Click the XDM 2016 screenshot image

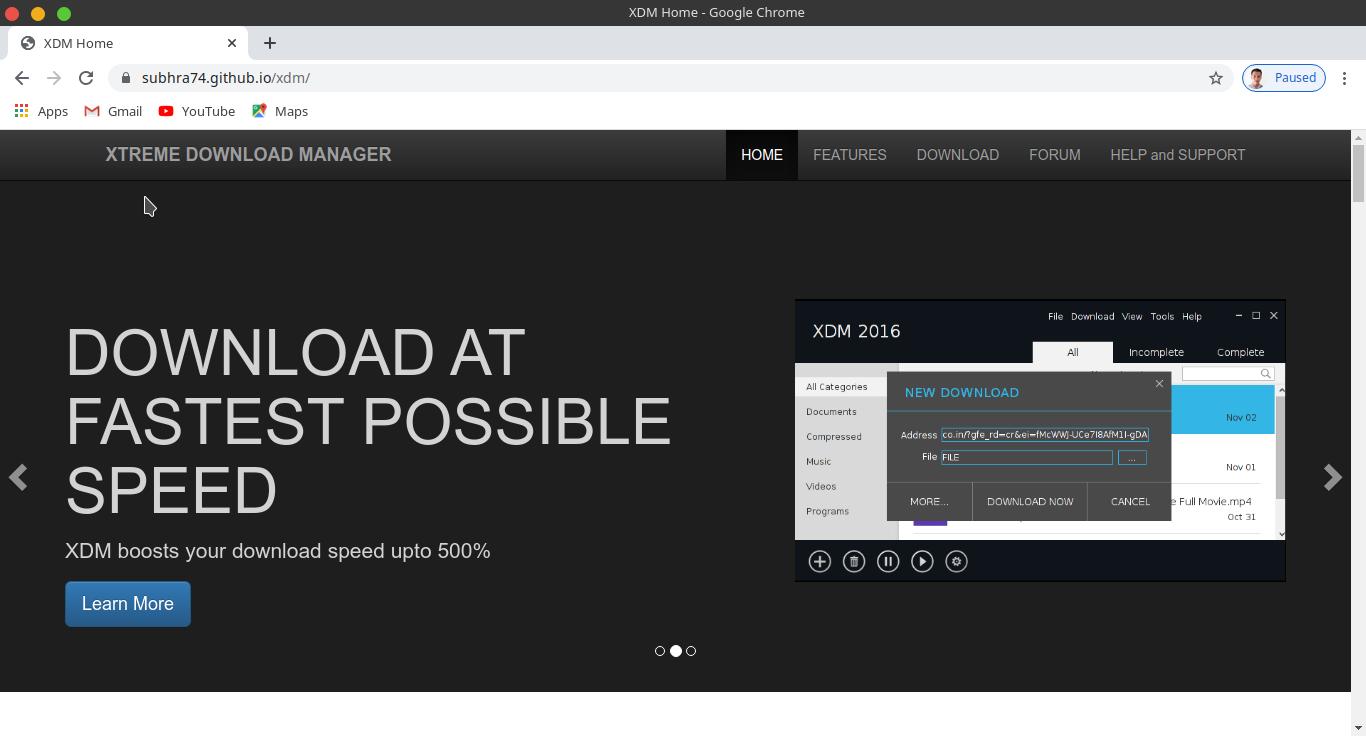point(1040,440)
